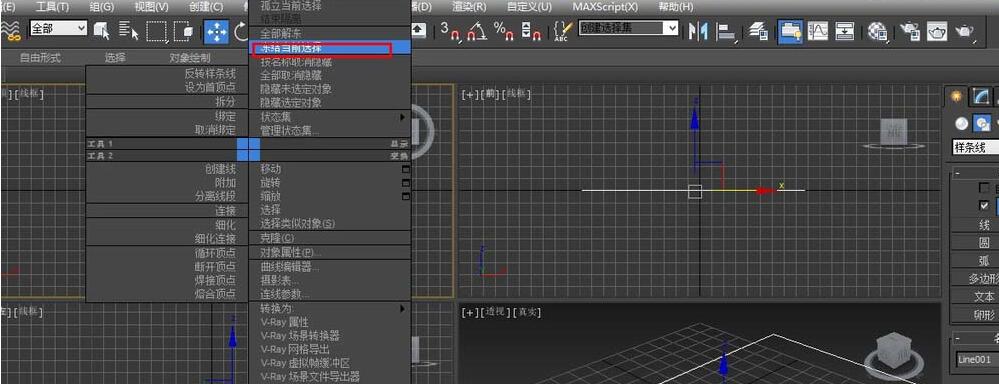Image resolution: width=999 pixels, height=384 pixels.
Task: Switch to Create panel star tab
Action: pyautogui.click(x=955, y=96)
